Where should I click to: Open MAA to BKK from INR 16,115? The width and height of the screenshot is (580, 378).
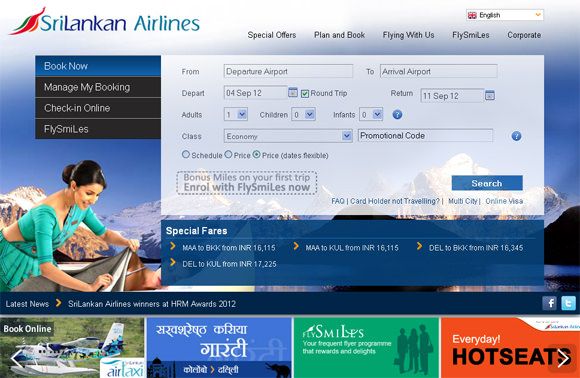[229, 248]
